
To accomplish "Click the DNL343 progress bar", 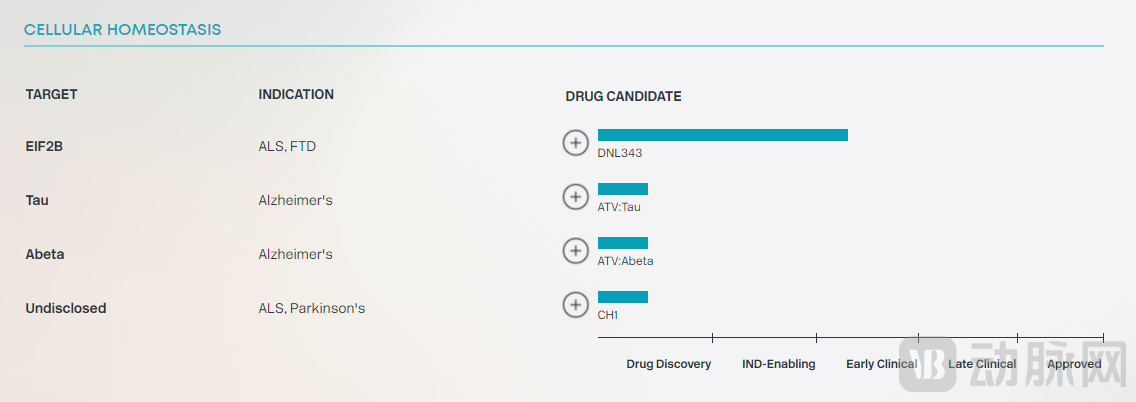I will click(722, 135).
